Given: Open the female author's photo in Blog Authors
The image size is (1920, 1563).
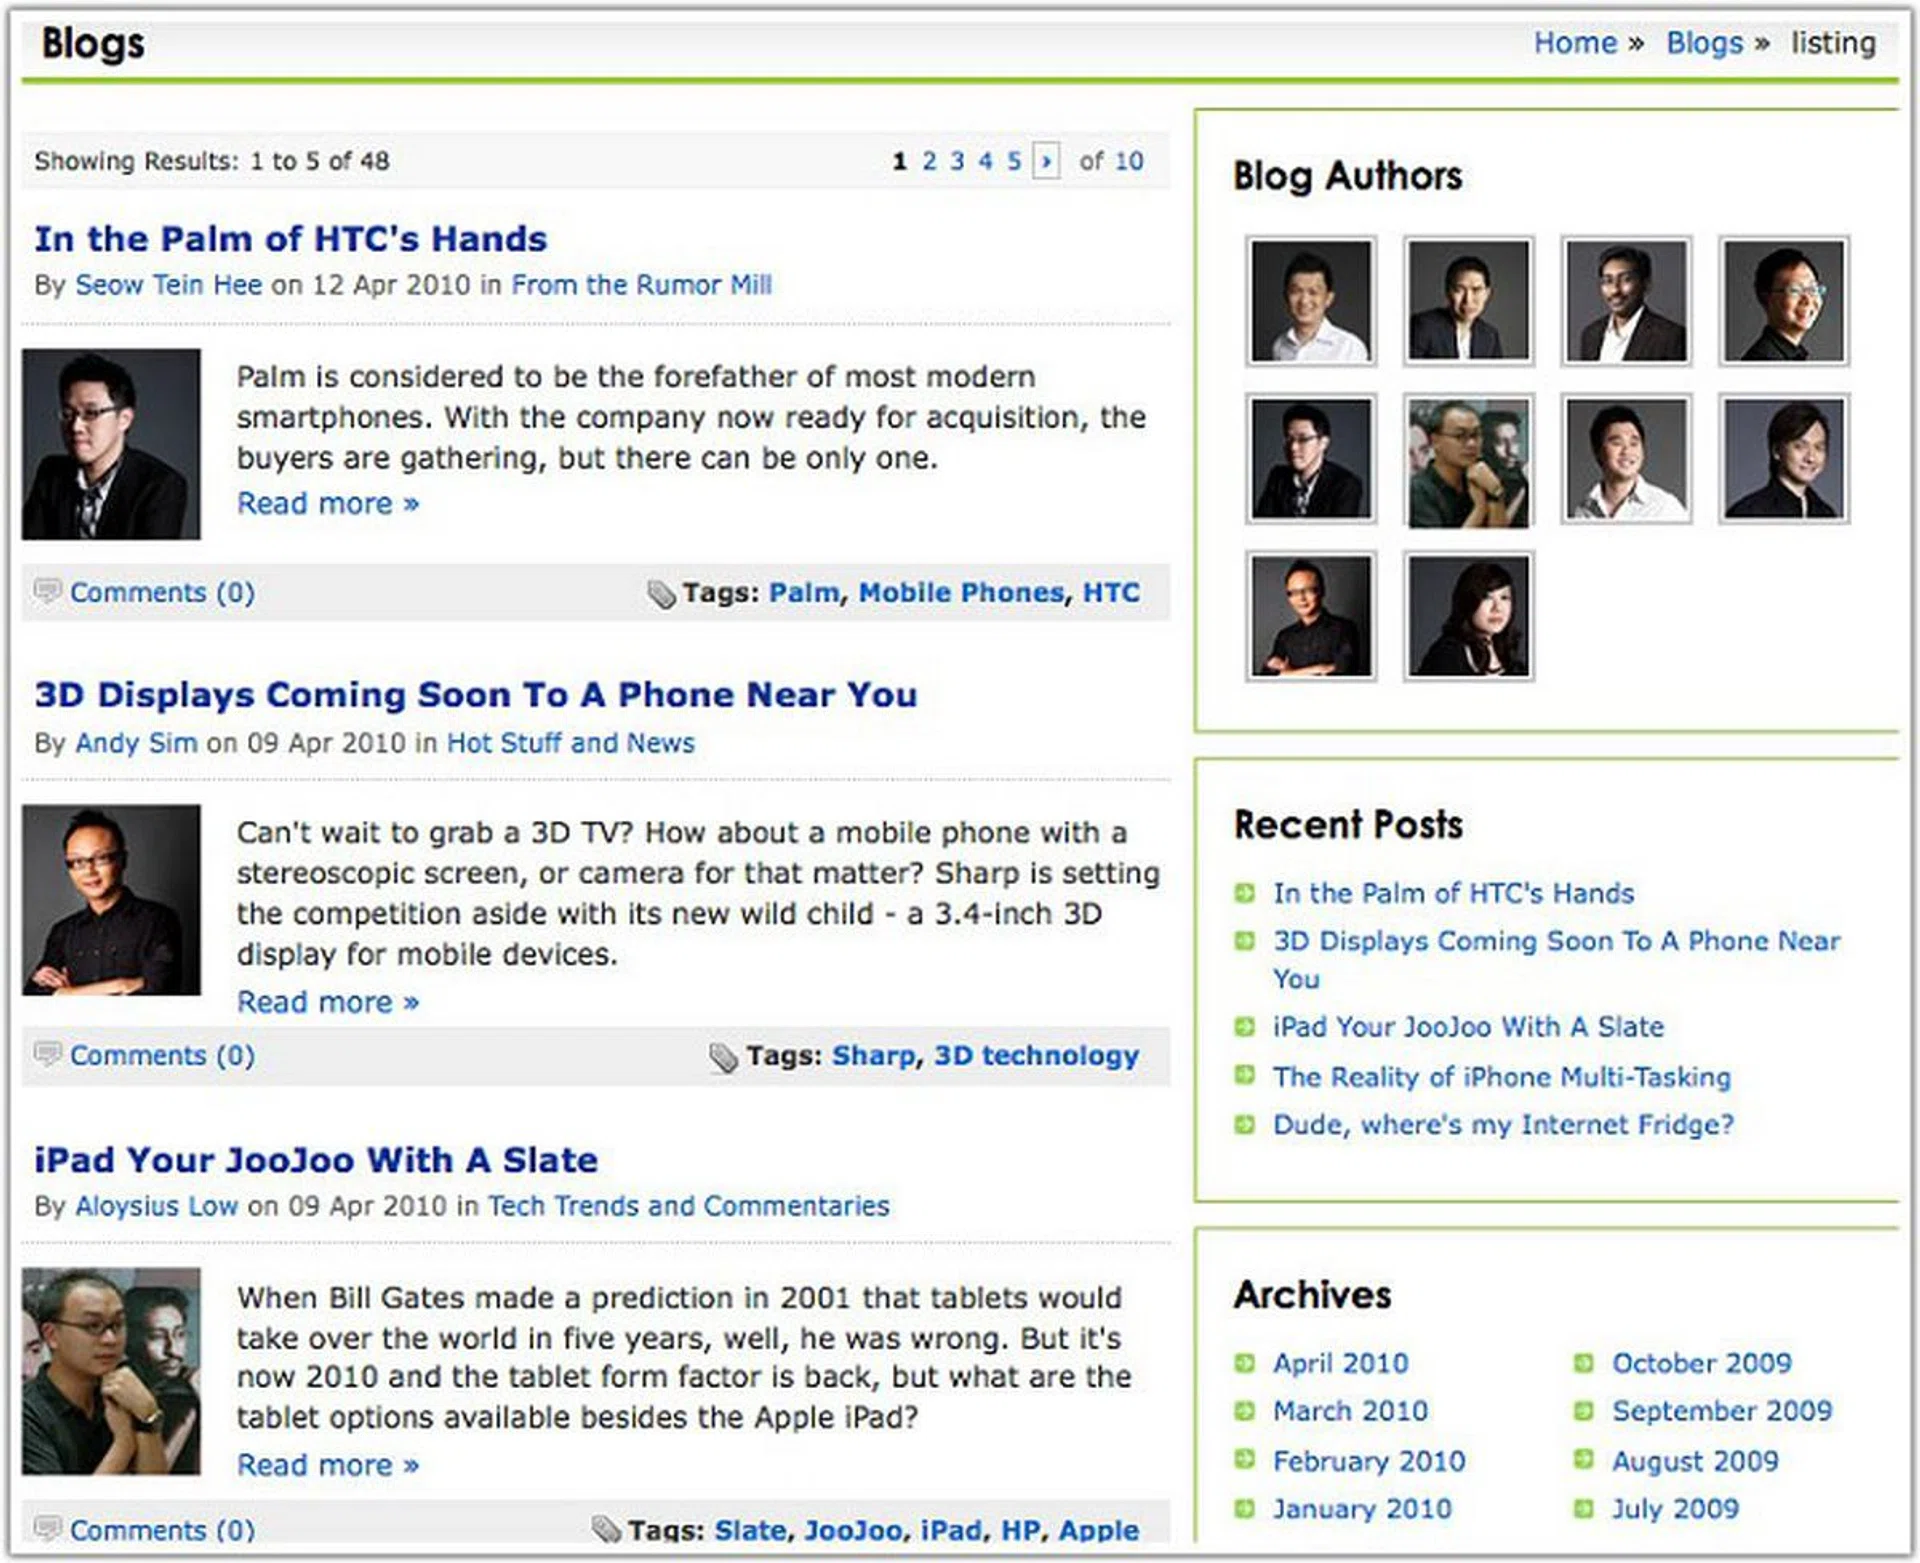Looking at the screenshot, I should [x=1468, y=616].
